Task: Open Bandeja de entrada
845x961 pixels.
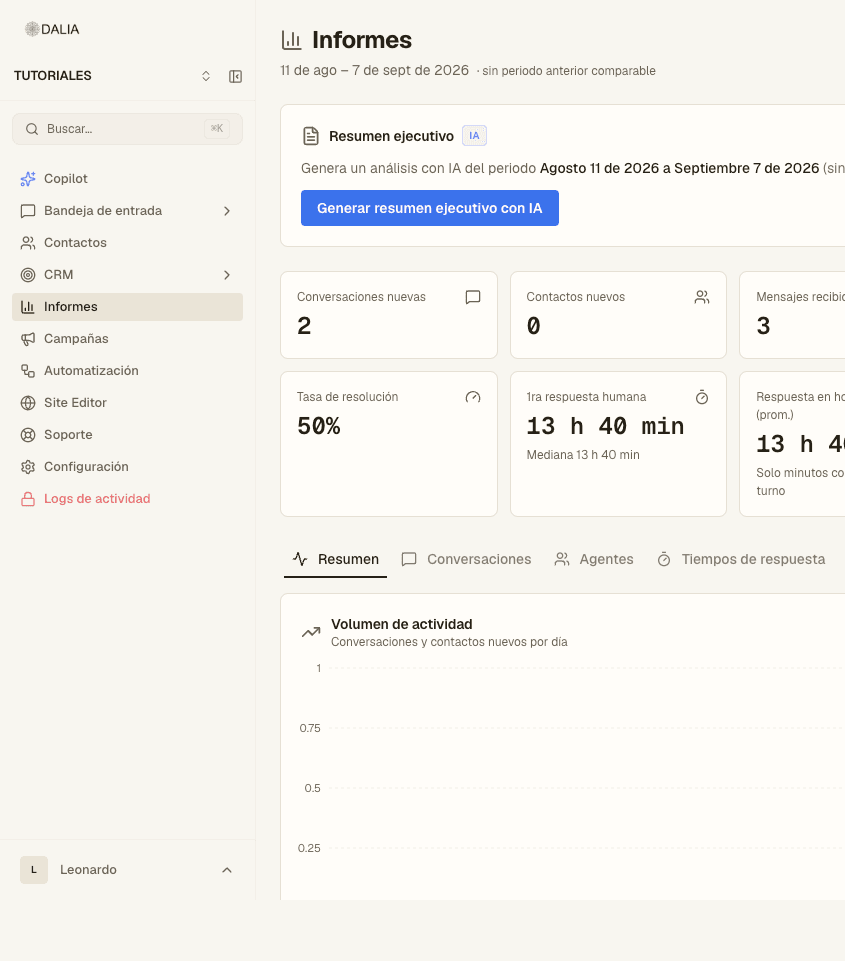Action: click(x=127, y=211)
